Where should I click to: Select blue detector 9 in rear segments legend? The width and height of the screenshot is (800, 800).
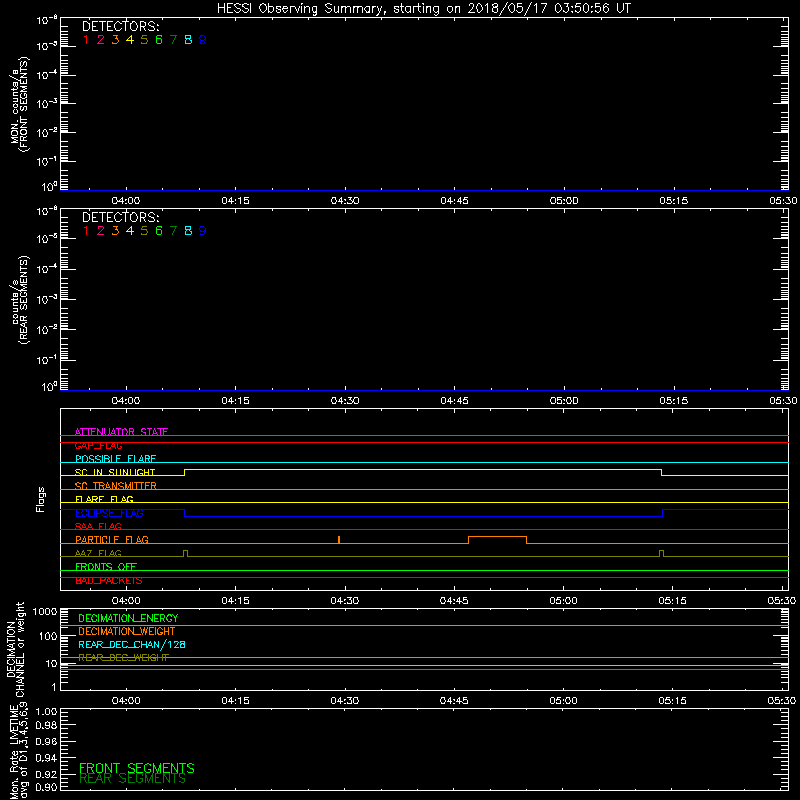[x=203, y=231]
